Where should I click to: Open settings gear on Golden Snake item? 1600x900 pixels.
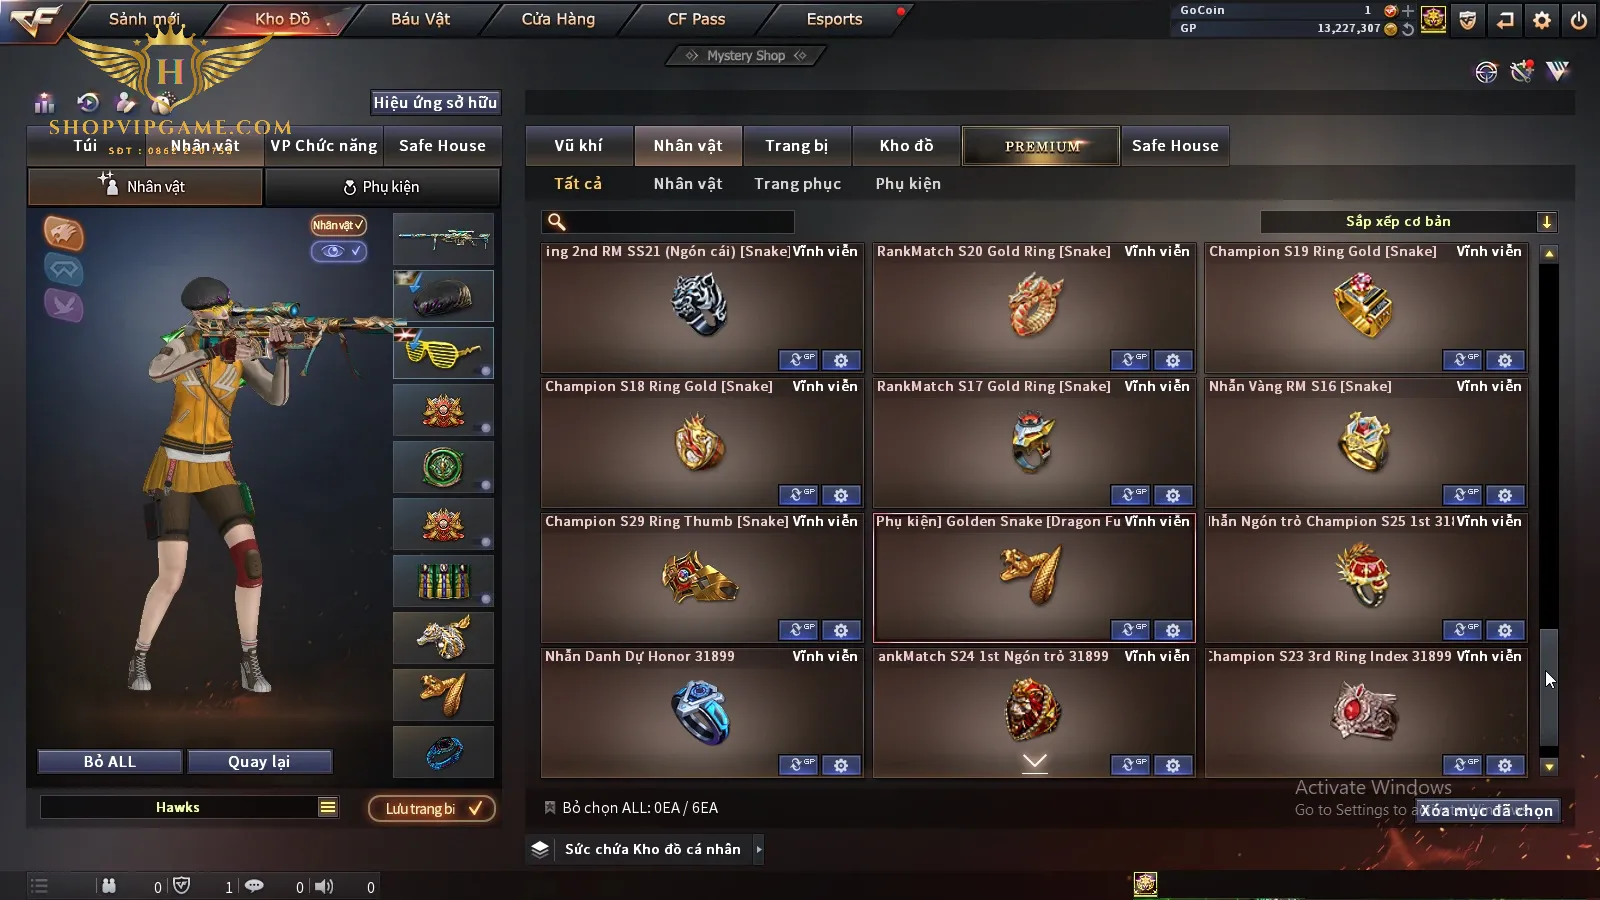coord(1173,630)
